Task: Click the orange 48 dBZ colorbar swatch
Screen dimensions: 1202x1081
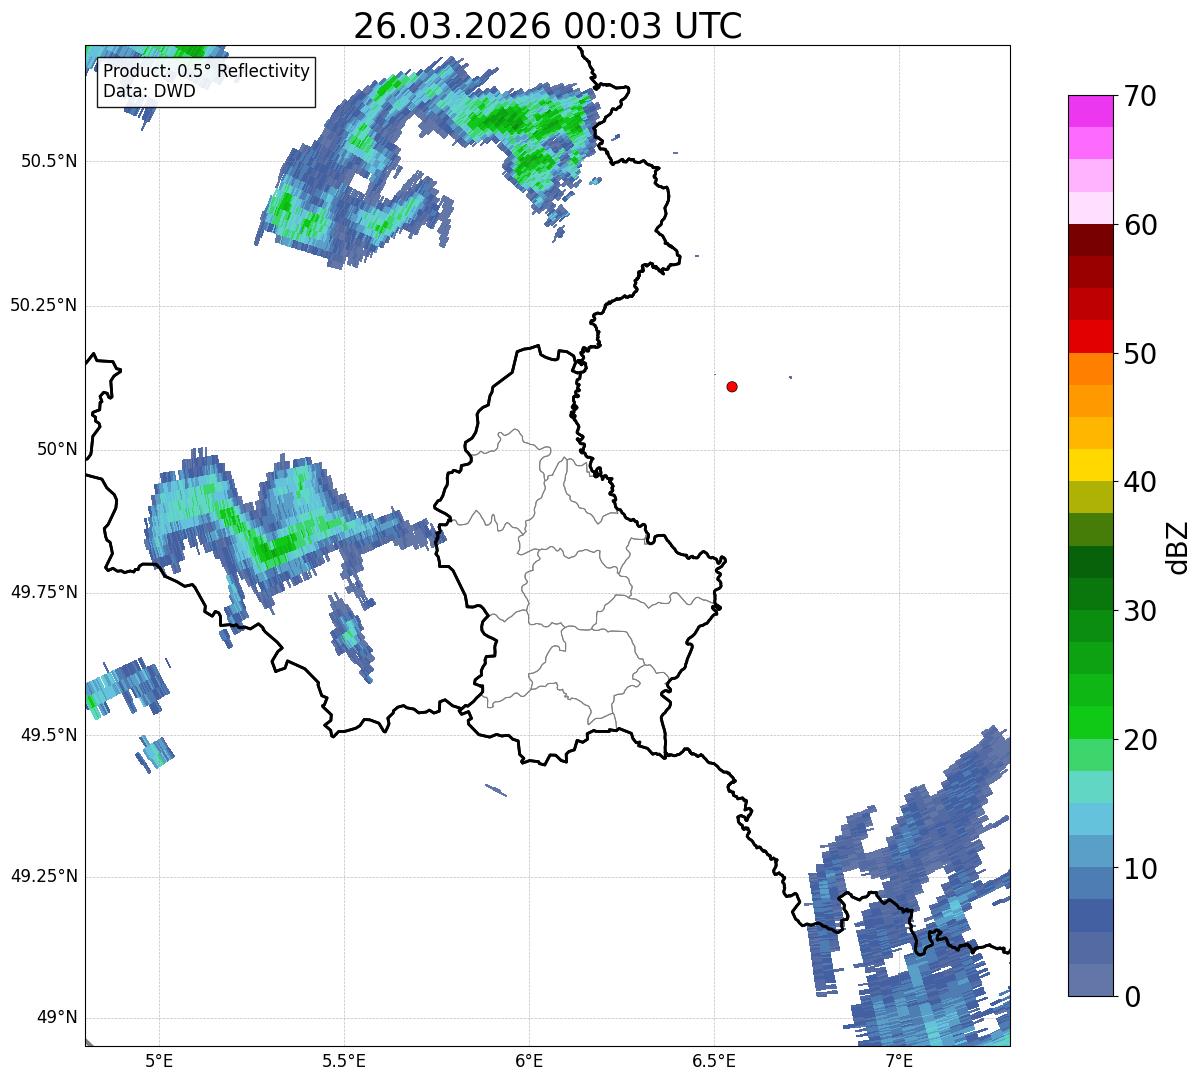Action: coord(1090,369)
